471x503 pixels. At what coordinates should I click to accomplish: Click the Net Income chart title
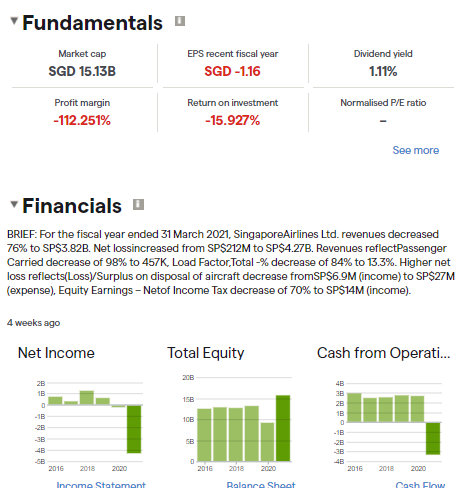[56, 353]
